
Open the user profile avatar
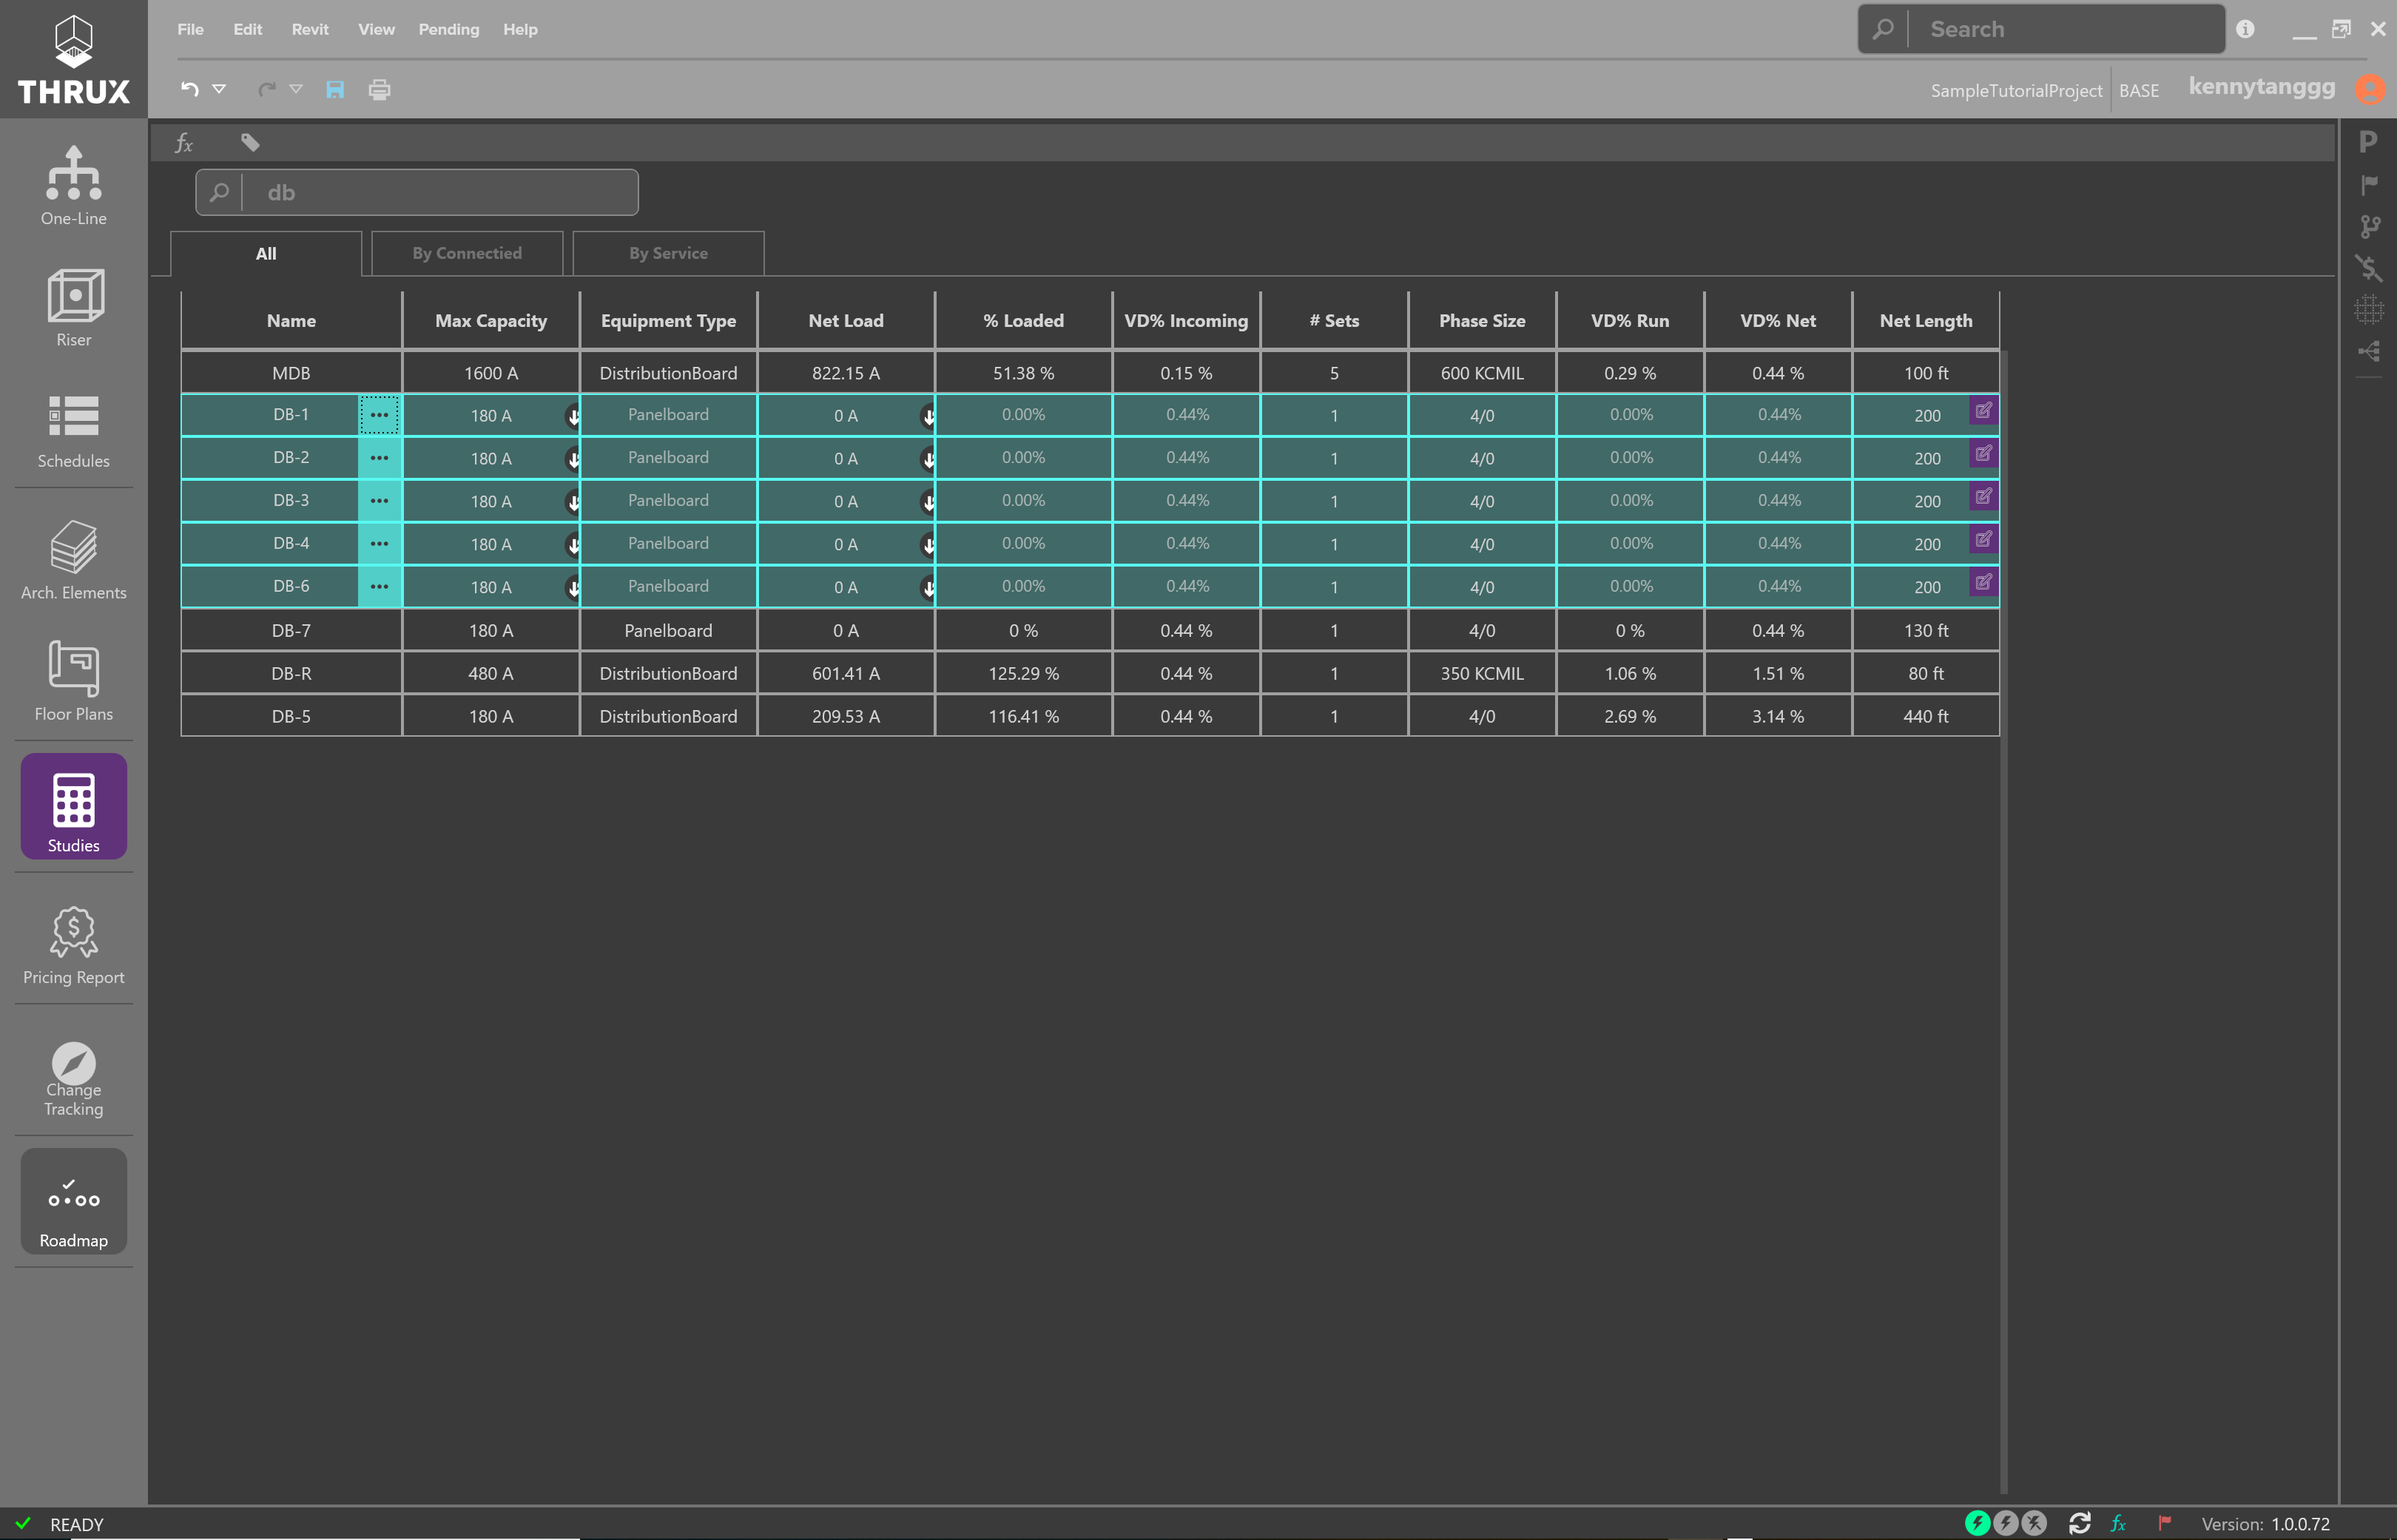[2369, 89]
